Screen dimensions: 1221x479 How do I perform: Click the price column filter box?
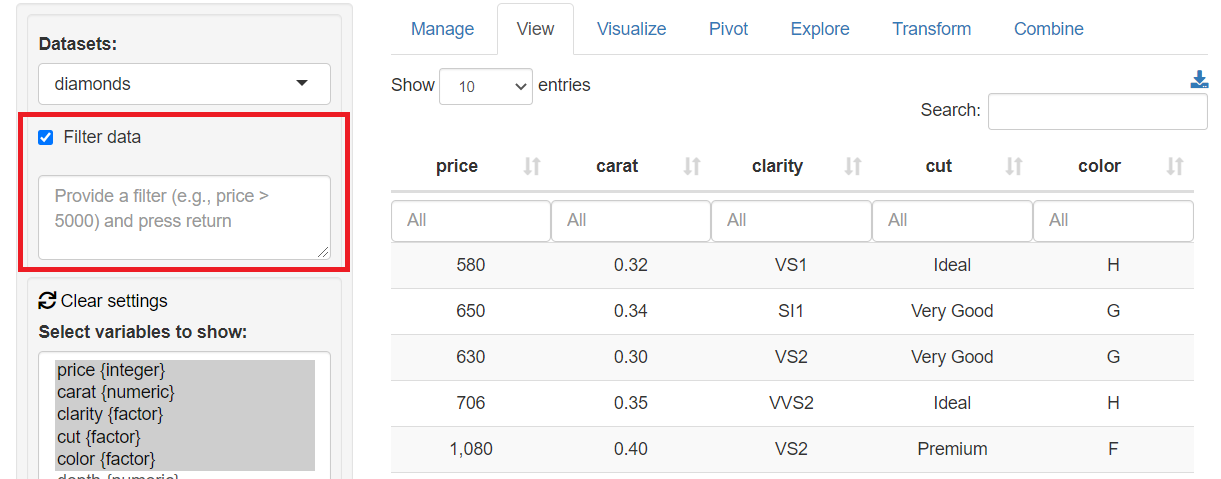470,220
